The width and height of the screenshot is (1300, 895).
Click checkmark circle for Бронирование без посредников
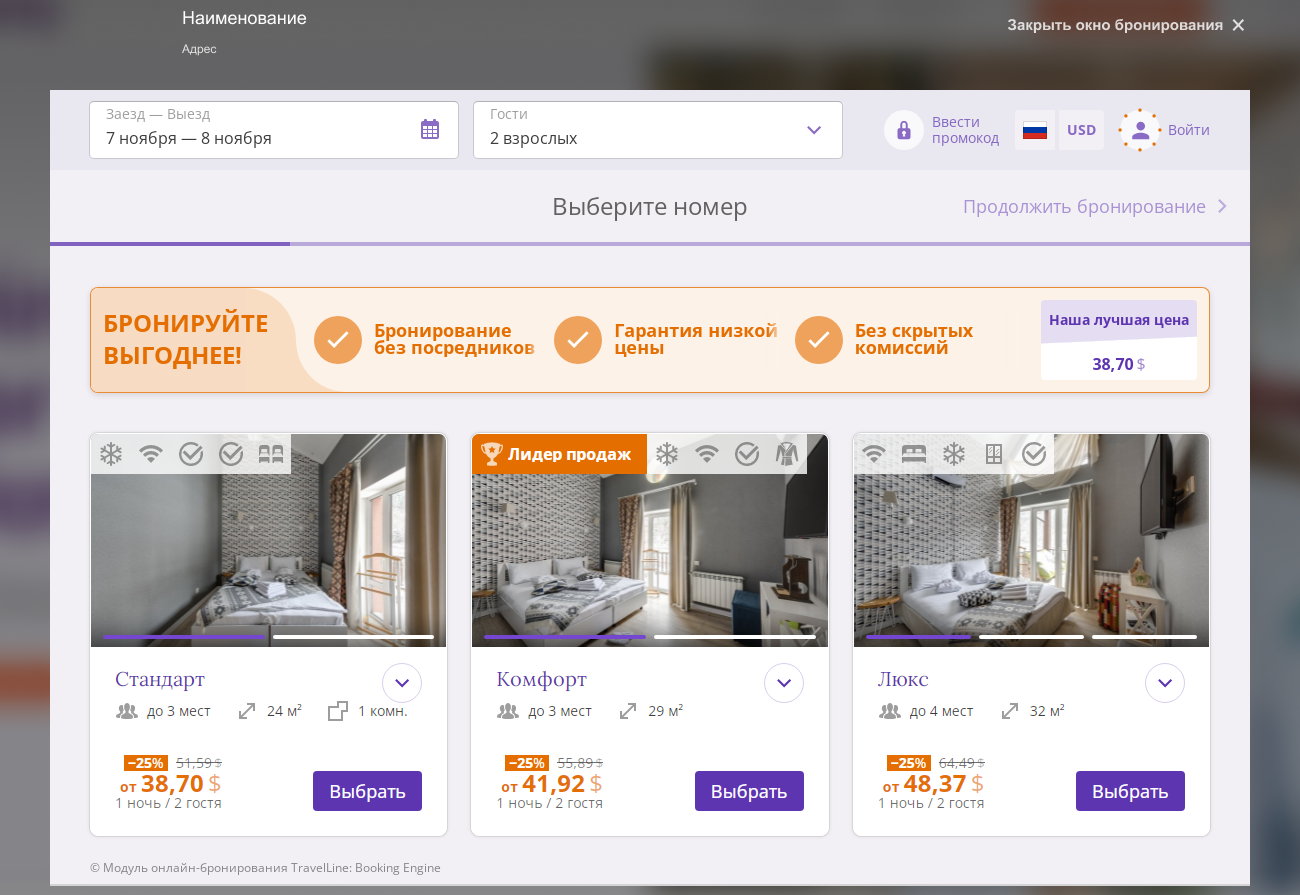pos(337,340)
